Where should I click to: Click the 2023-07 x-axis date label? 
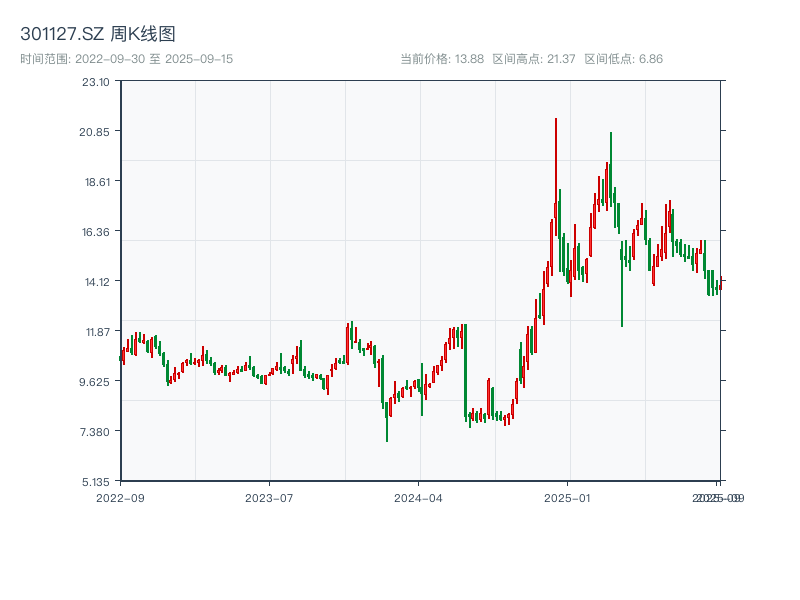click(x=270, y=497)
